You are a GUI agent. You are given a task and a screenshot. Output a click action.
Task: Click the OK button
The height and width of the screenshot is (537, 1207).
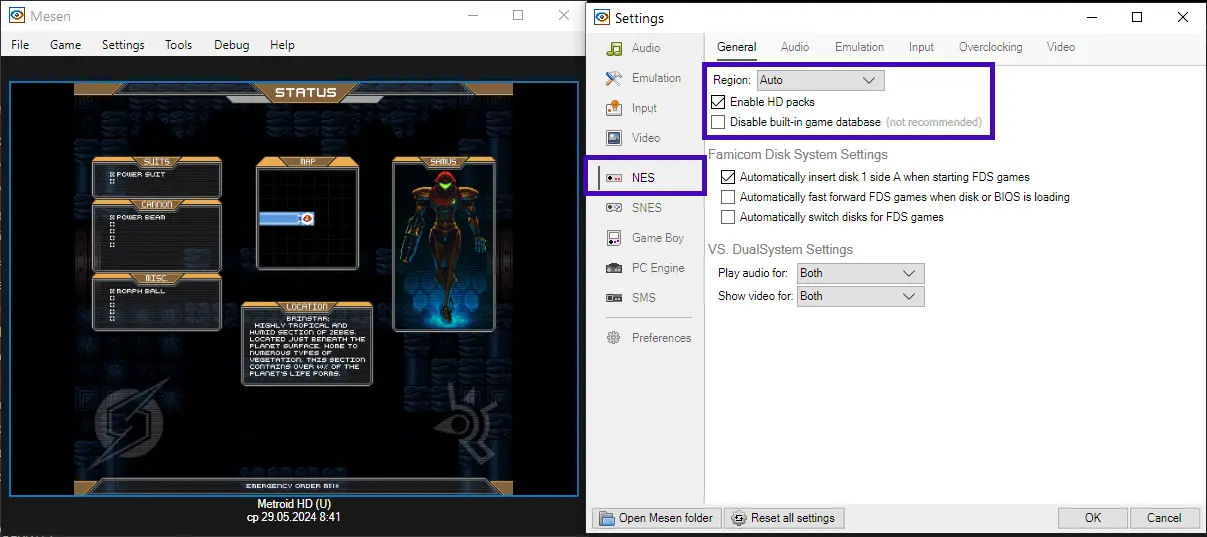pos(1093,518)
